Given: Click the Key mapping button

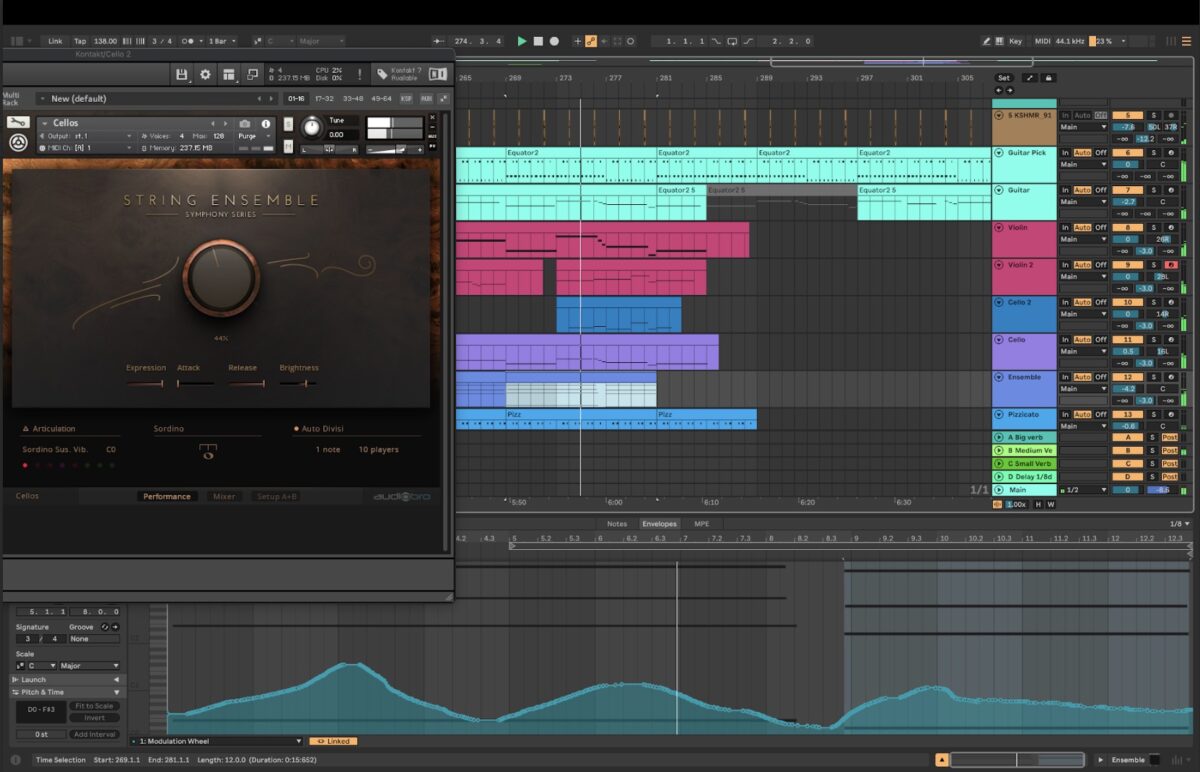Looking at the screenshot, I should point(1016,41).
